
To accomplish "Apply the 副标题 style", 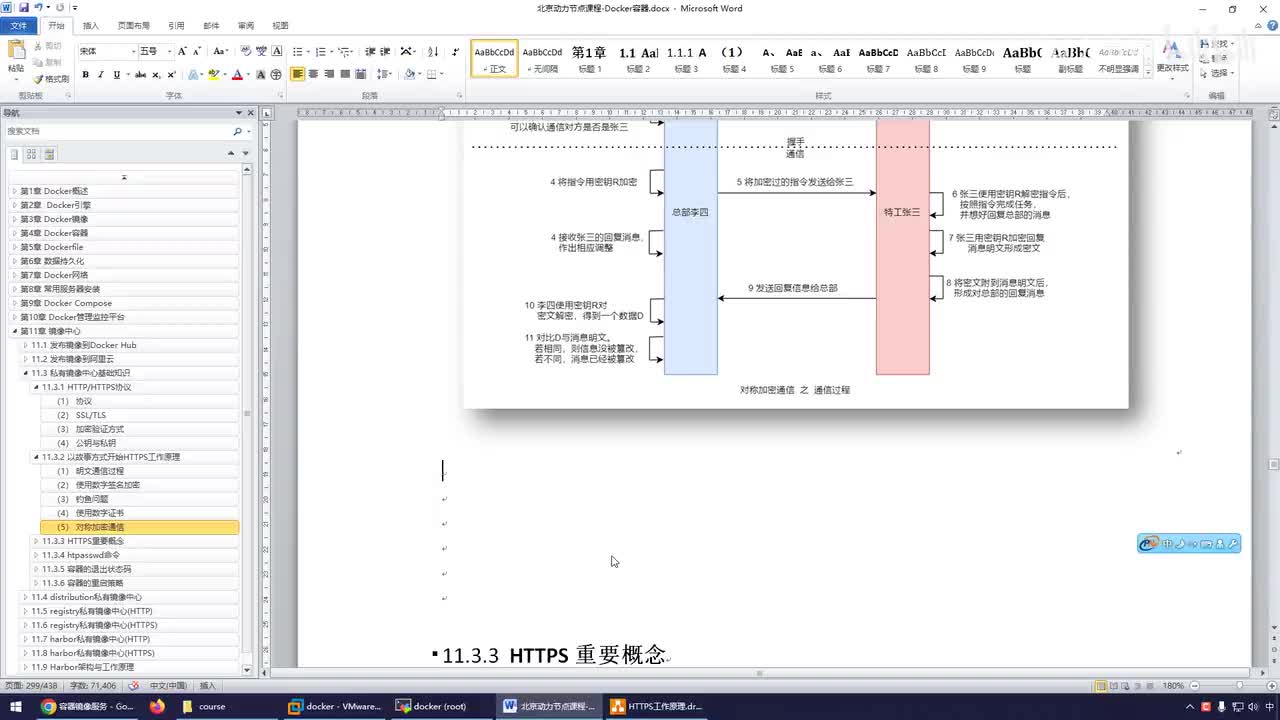I will click(x=1070, y=58).
